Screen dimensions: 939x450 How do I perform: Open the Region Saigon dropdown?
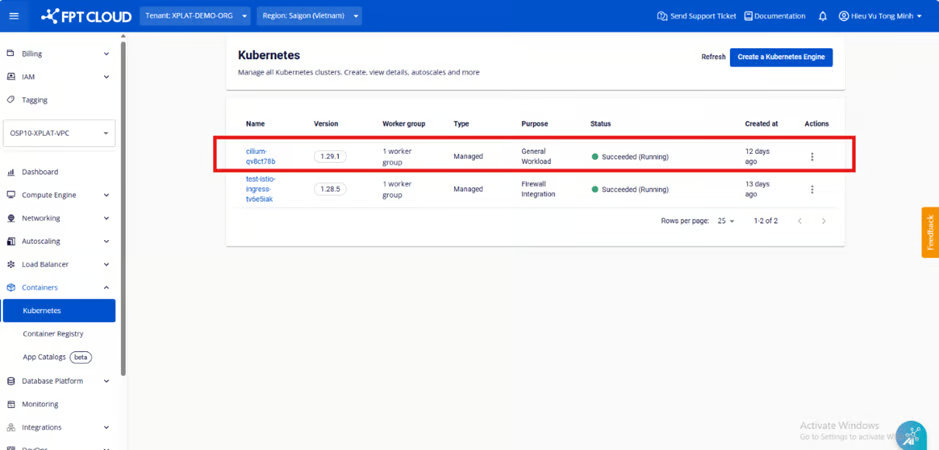pyautogui.click(x=309, y=16)
